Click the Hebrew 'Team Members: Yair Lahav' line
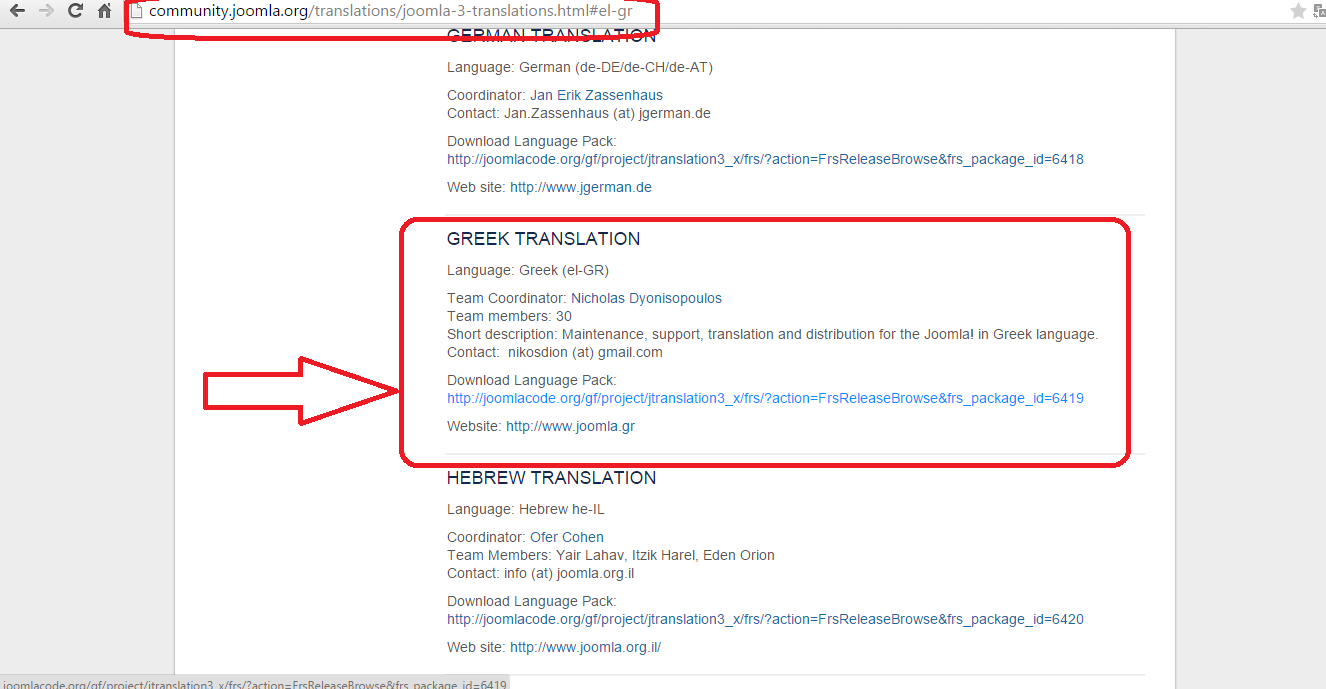Image resolution: width=1326 pixels, height=689 pixels. (x=611, y=556)
